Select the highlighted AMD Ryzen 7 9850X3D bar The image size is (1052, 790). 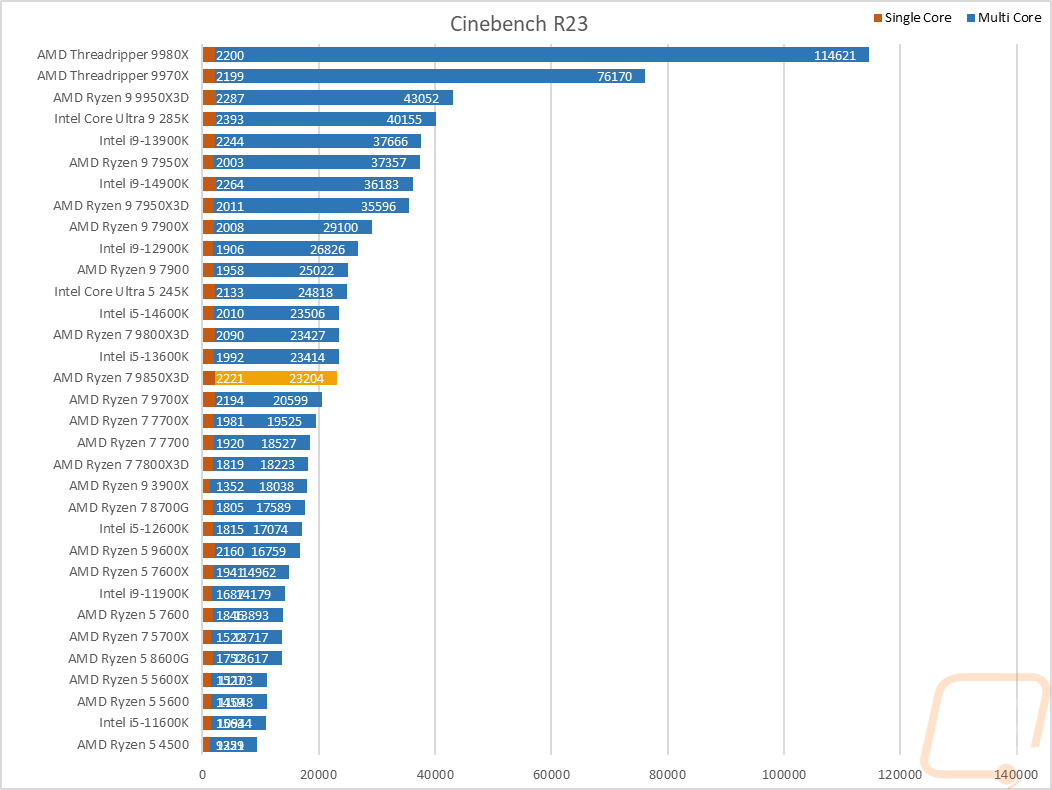click(270, 378)
